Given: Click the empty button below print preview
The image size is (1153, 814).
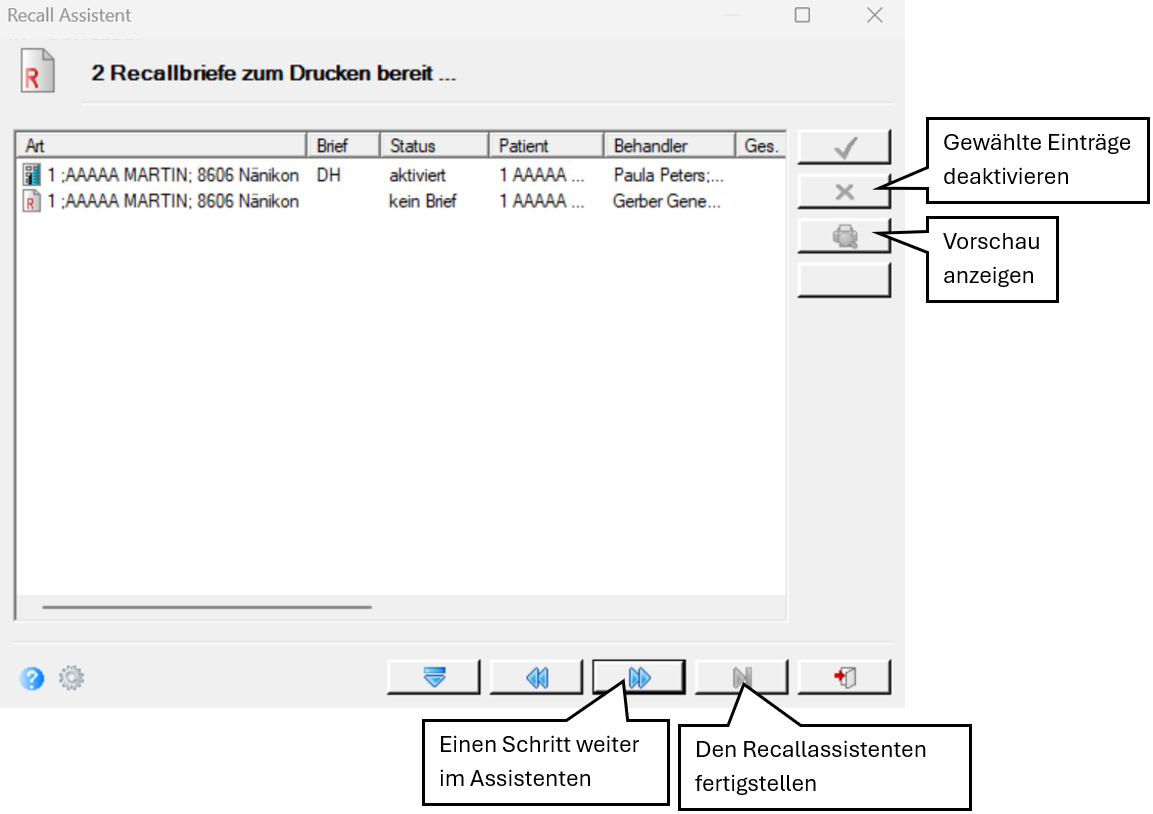Looking at the screenshot, I should click(x=844, y=281).
